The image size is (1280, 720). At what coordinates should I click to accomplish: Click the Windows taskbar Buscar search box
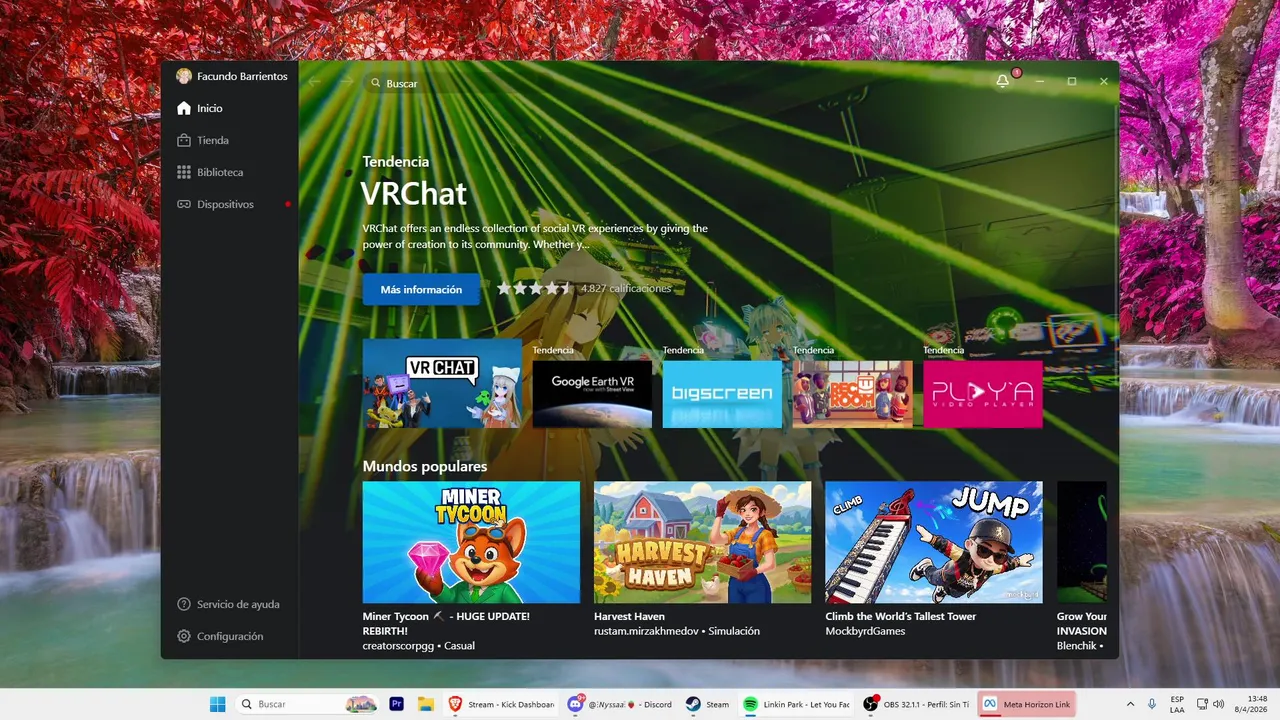308,704
